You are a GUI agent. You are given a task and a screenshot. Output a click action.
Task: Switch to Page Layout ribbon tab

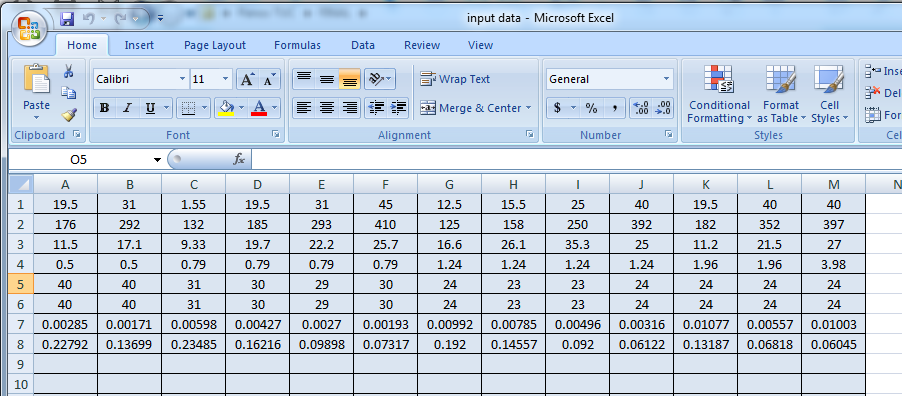(215, 45)
